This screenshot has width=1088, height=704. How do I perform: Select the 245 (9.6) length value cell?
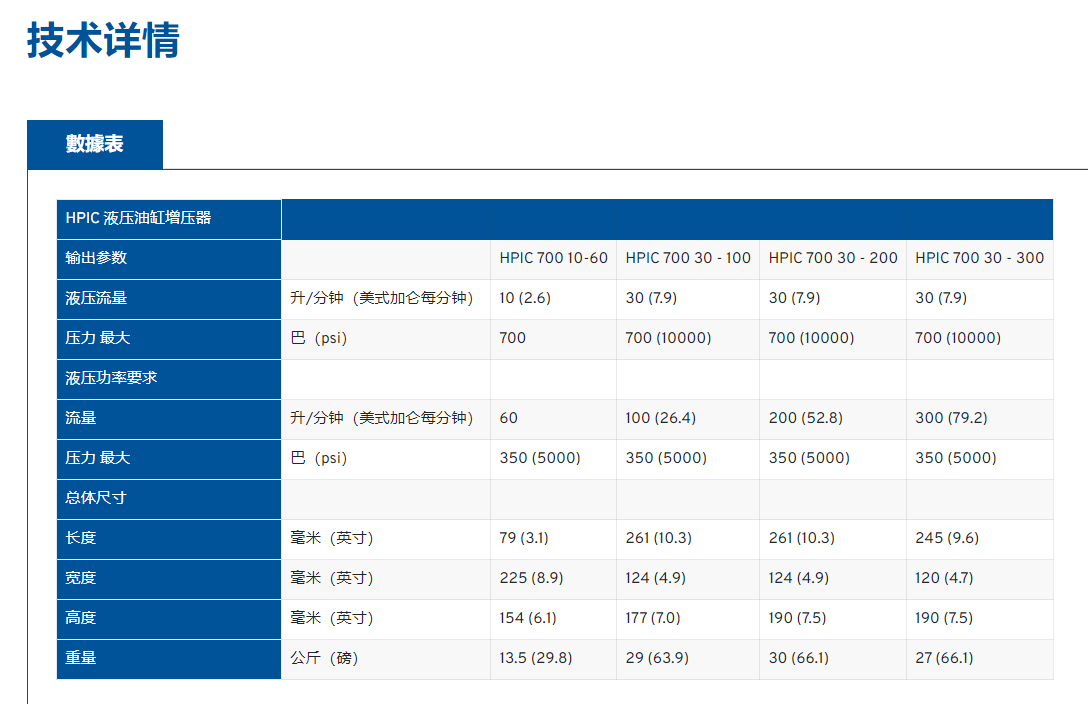pyautogui.click(x=946, y=538)
